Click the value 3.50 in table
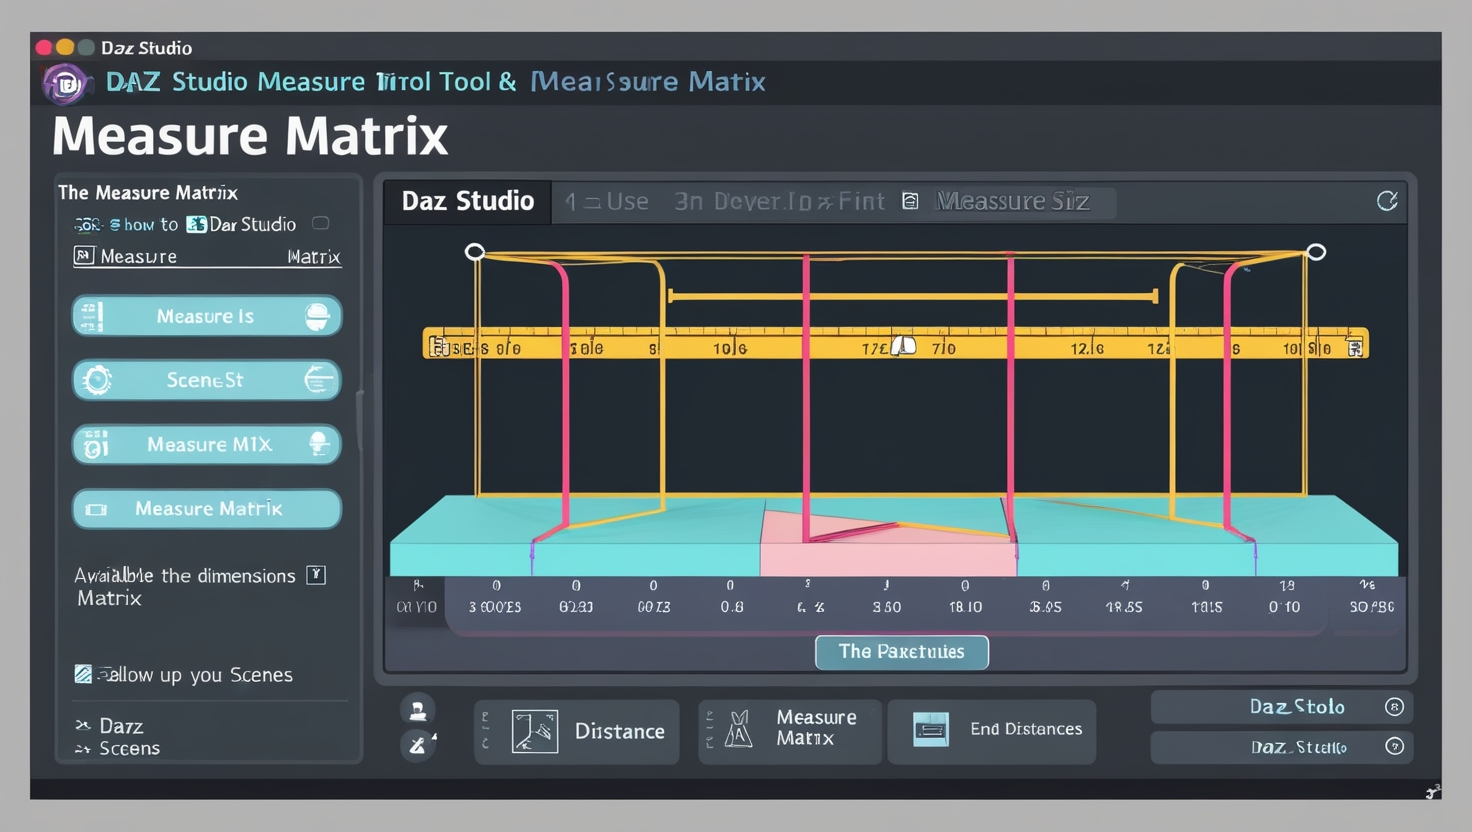 886,607
